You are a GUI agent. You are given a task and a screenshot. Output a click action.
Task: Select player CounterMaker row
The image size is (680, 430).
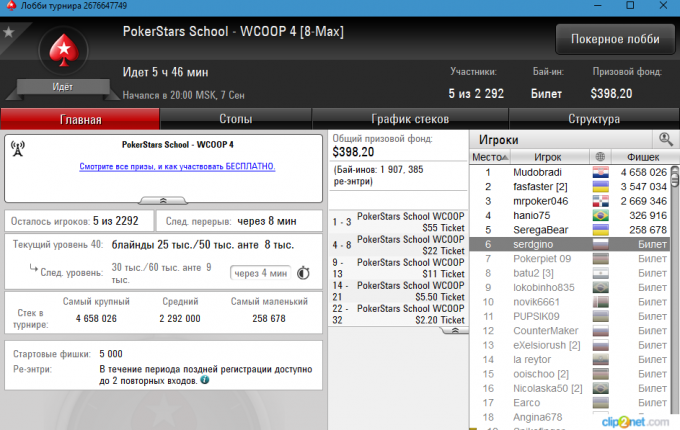[x=570, y=331]
